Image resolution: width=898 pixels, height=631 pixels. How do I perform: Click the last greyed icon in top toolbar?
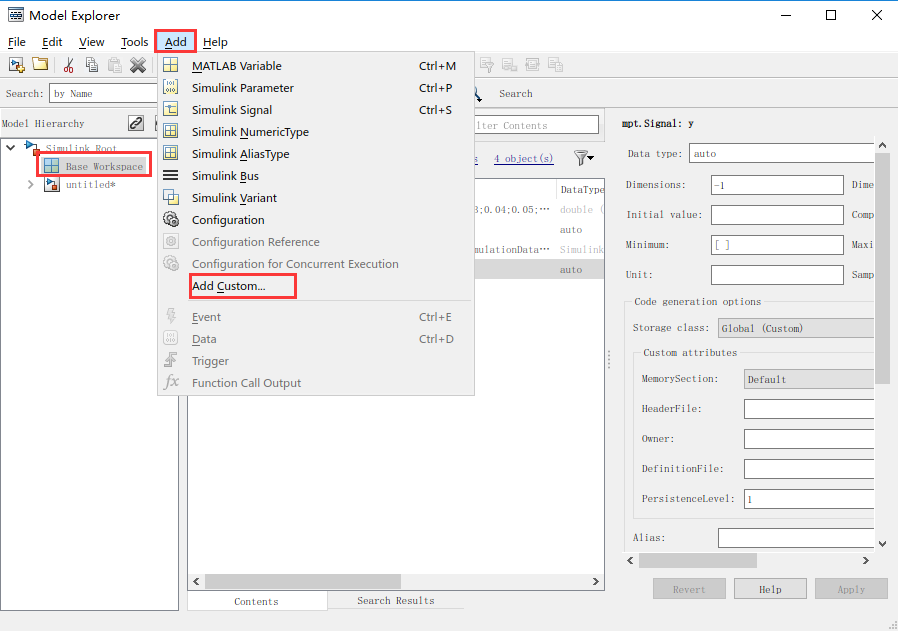556,65
